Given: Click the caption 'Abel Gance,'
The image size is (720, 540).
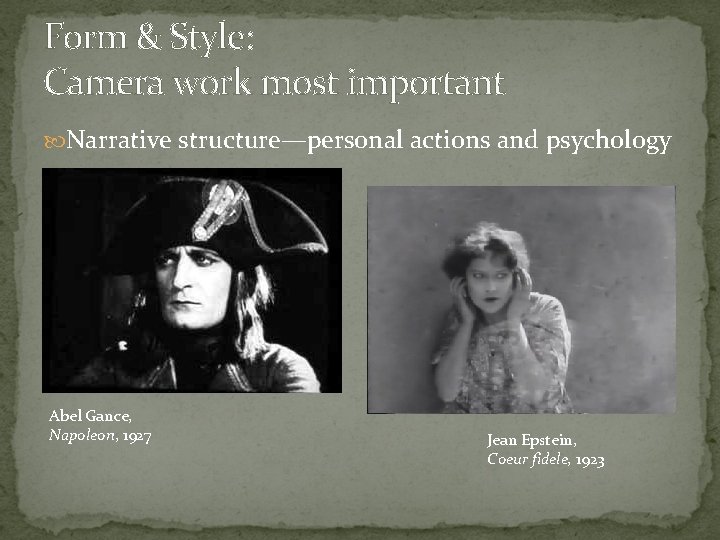Looking at the screenshot, I should [x=90, y=416].
